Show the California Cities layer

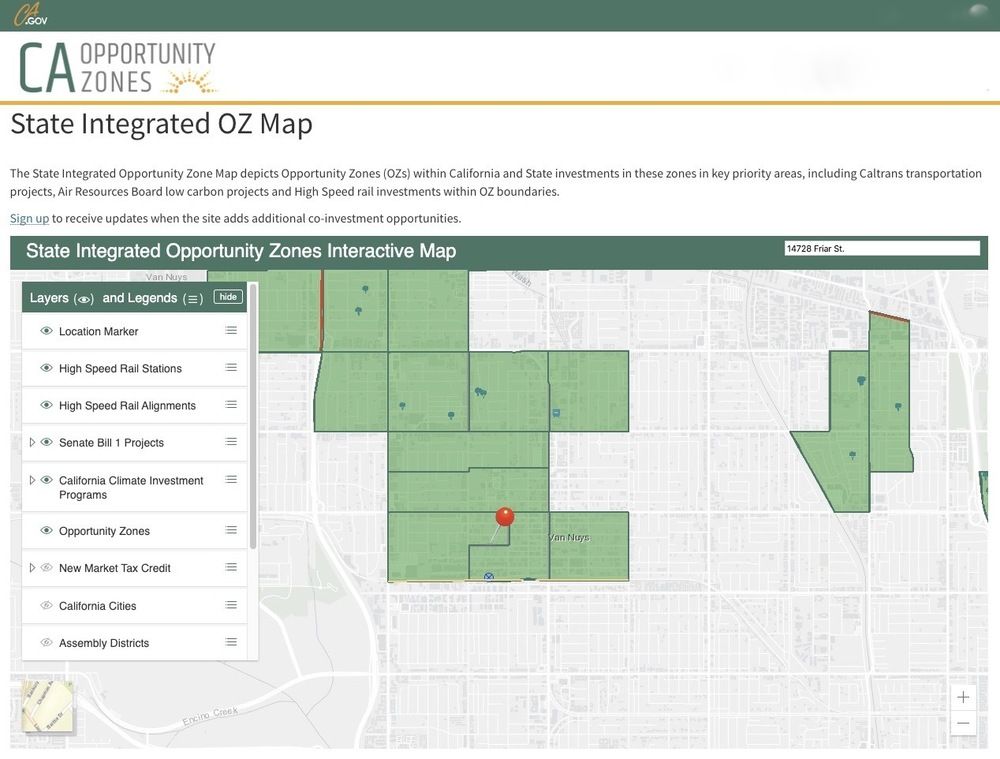46,605
